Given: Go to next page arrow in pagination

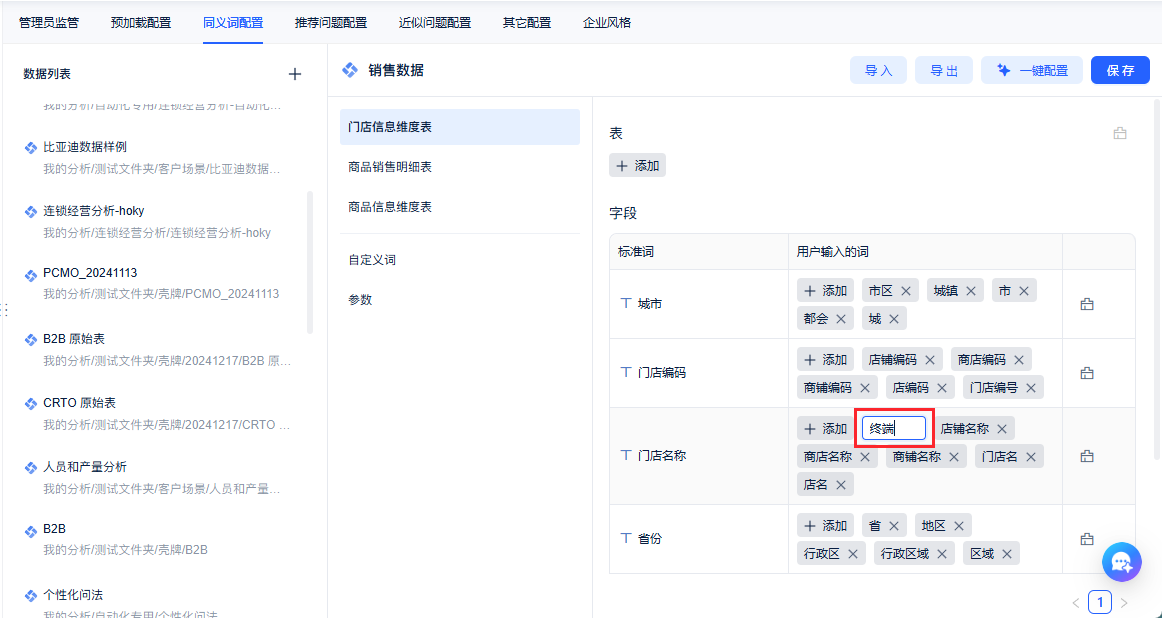Looking at the screenshot, I should (1124, 603).
